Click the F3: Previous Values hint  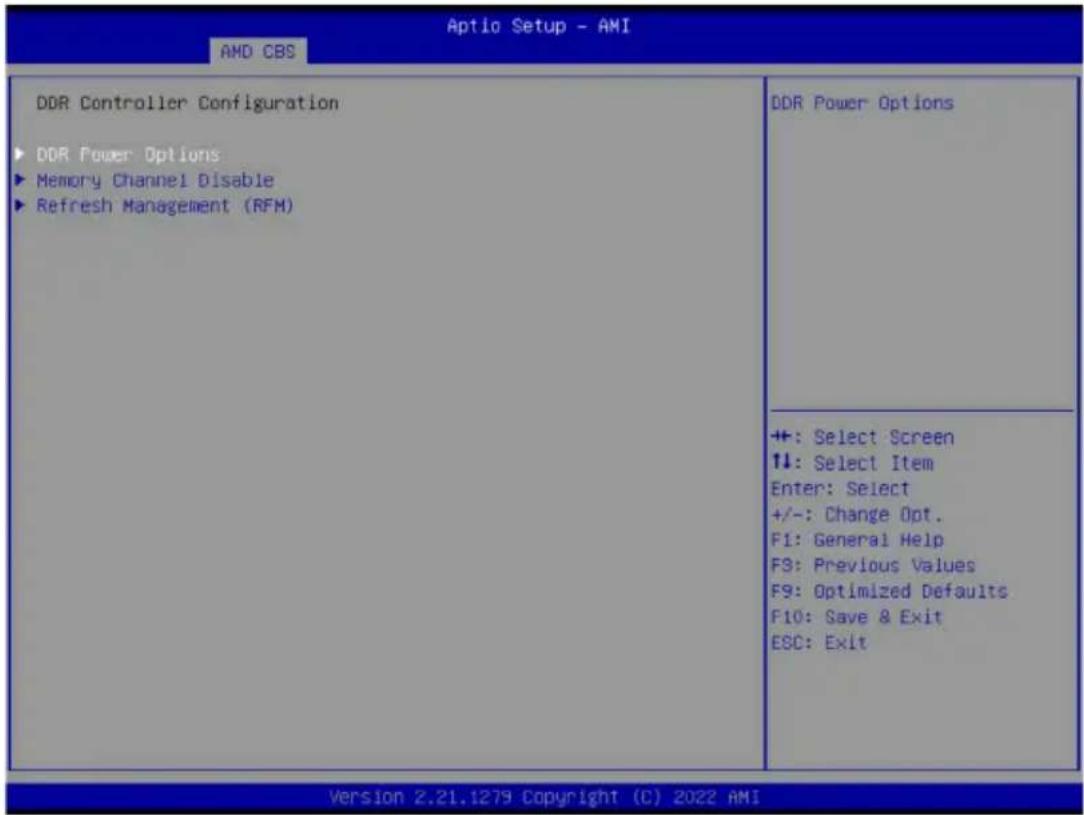tap(872, 565)
